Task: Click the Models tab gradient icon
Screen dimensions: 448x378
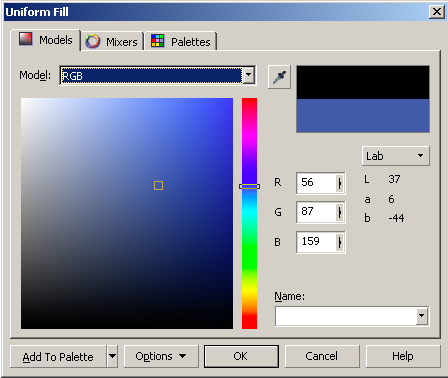Action: pyautogui.click(x=25, y=39)
